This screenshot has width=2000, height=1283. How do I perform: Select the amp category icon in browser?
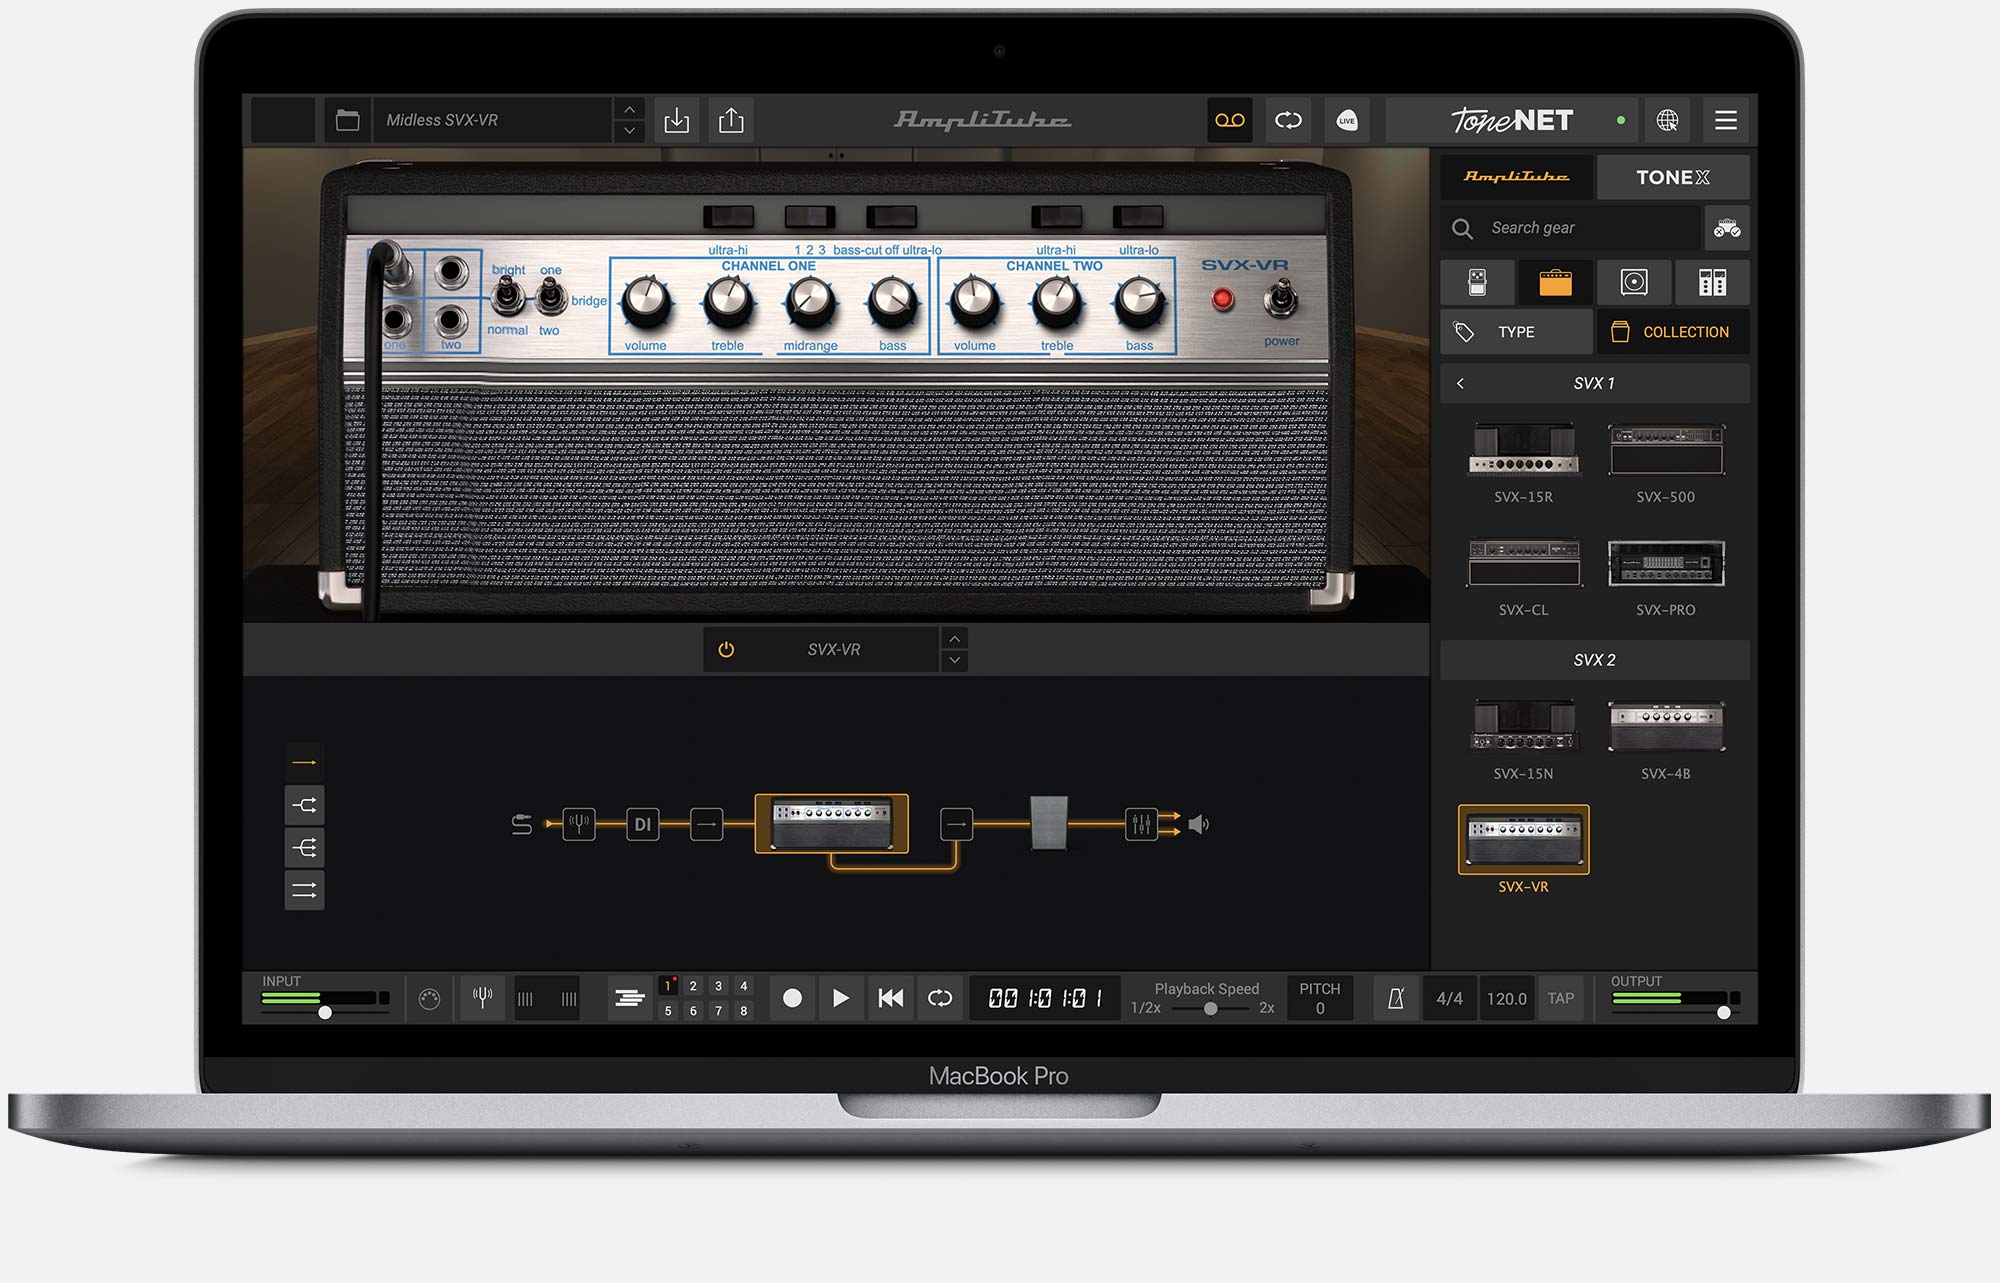pyautogui.click(x=1555, y=283)
